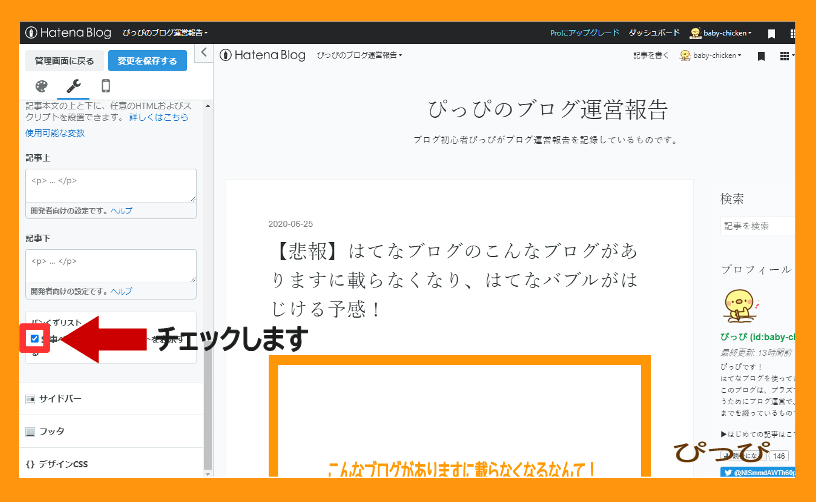Click the ぴっぴ (id:baby-chicken) profile link

coord(758,337)
